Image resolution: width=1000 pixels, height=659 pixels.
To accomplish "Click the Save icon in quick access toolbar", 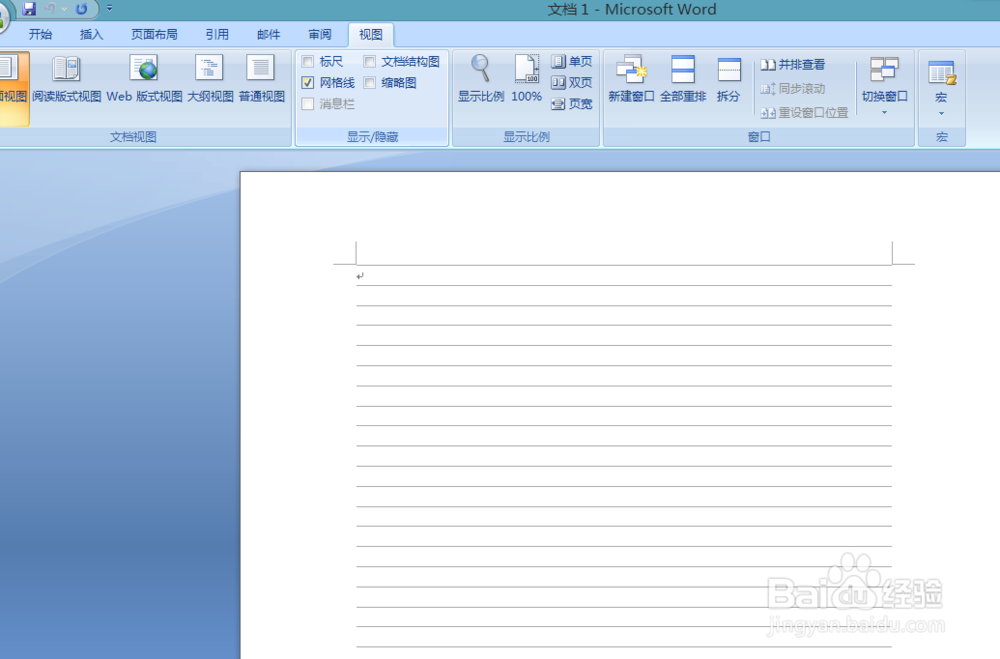I will click(29, 9).
